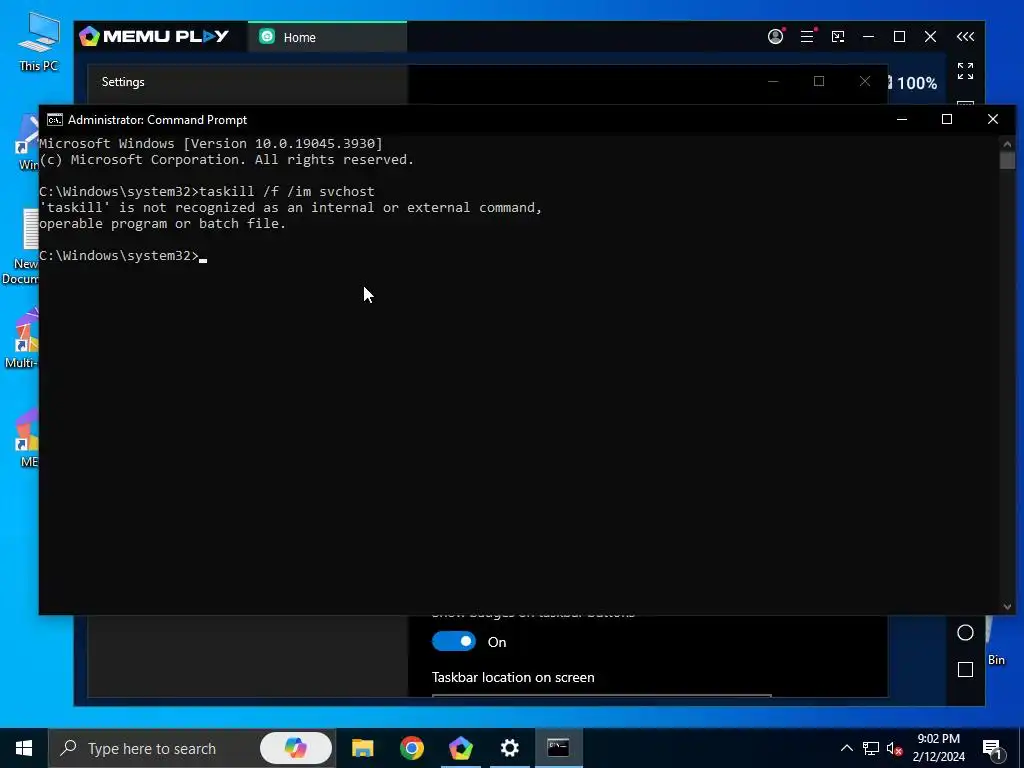Turn off the taskbar badges toggle
Viewport: 1024px width, 768px height.
(x=454, y=641)
